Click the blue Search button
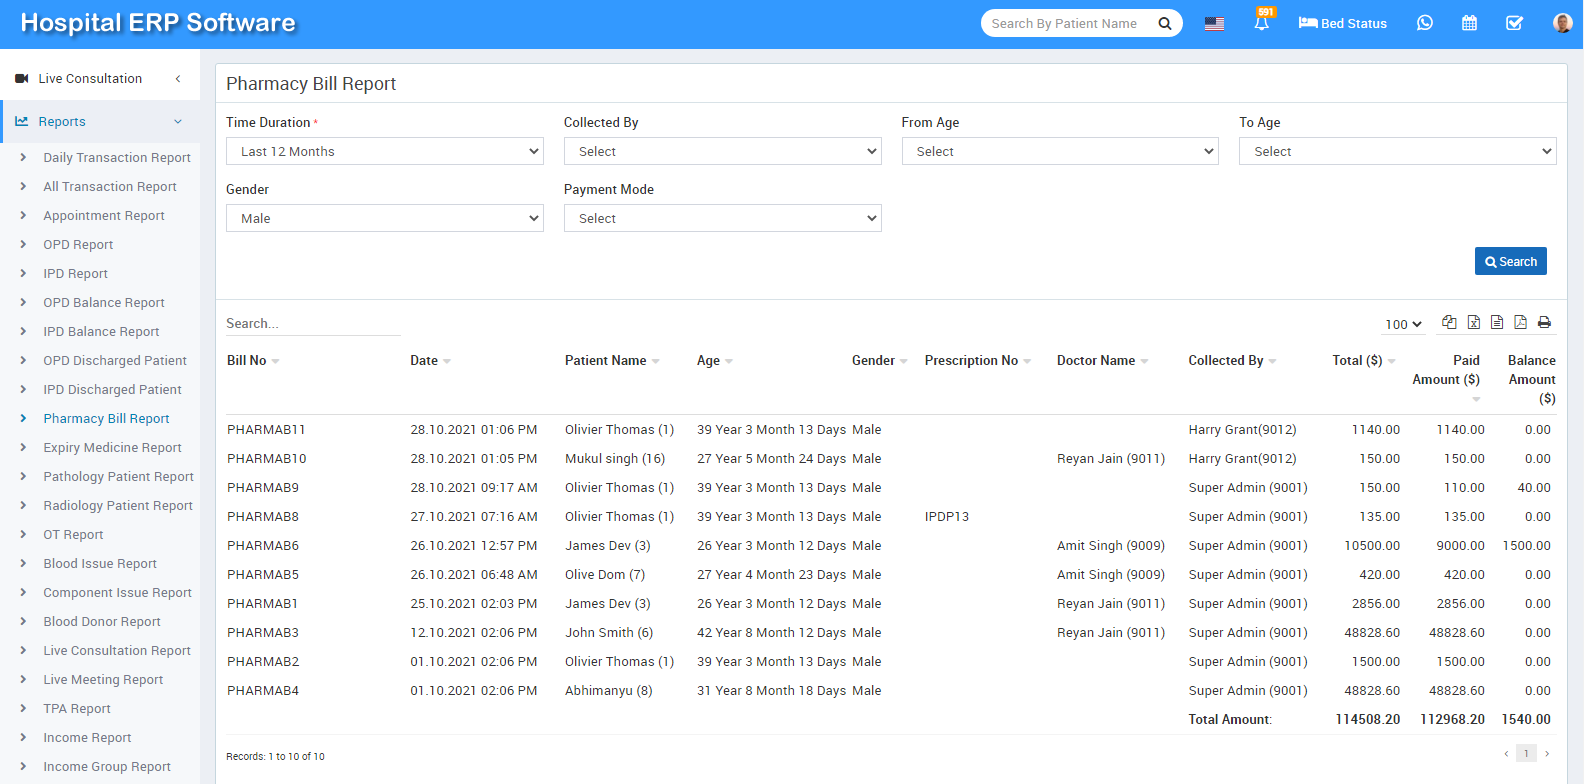 click(x=1510, y=261)
